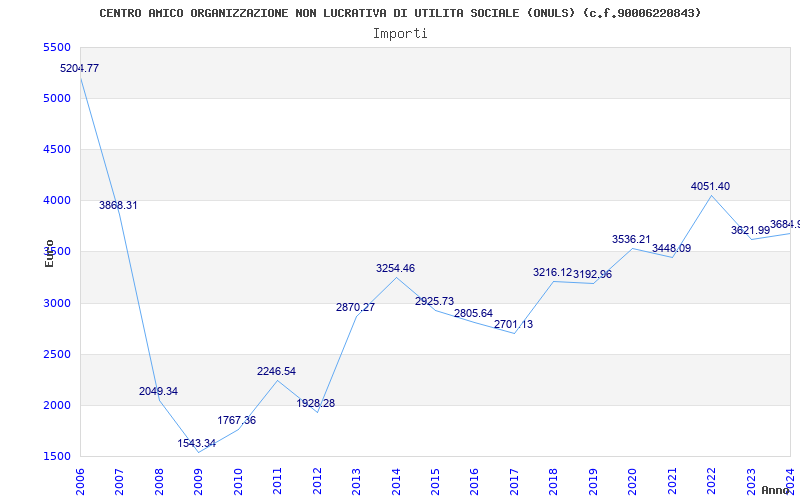Select the 3868.31 data point label
The height and width of the screenshot is (500, 800).
118,205
